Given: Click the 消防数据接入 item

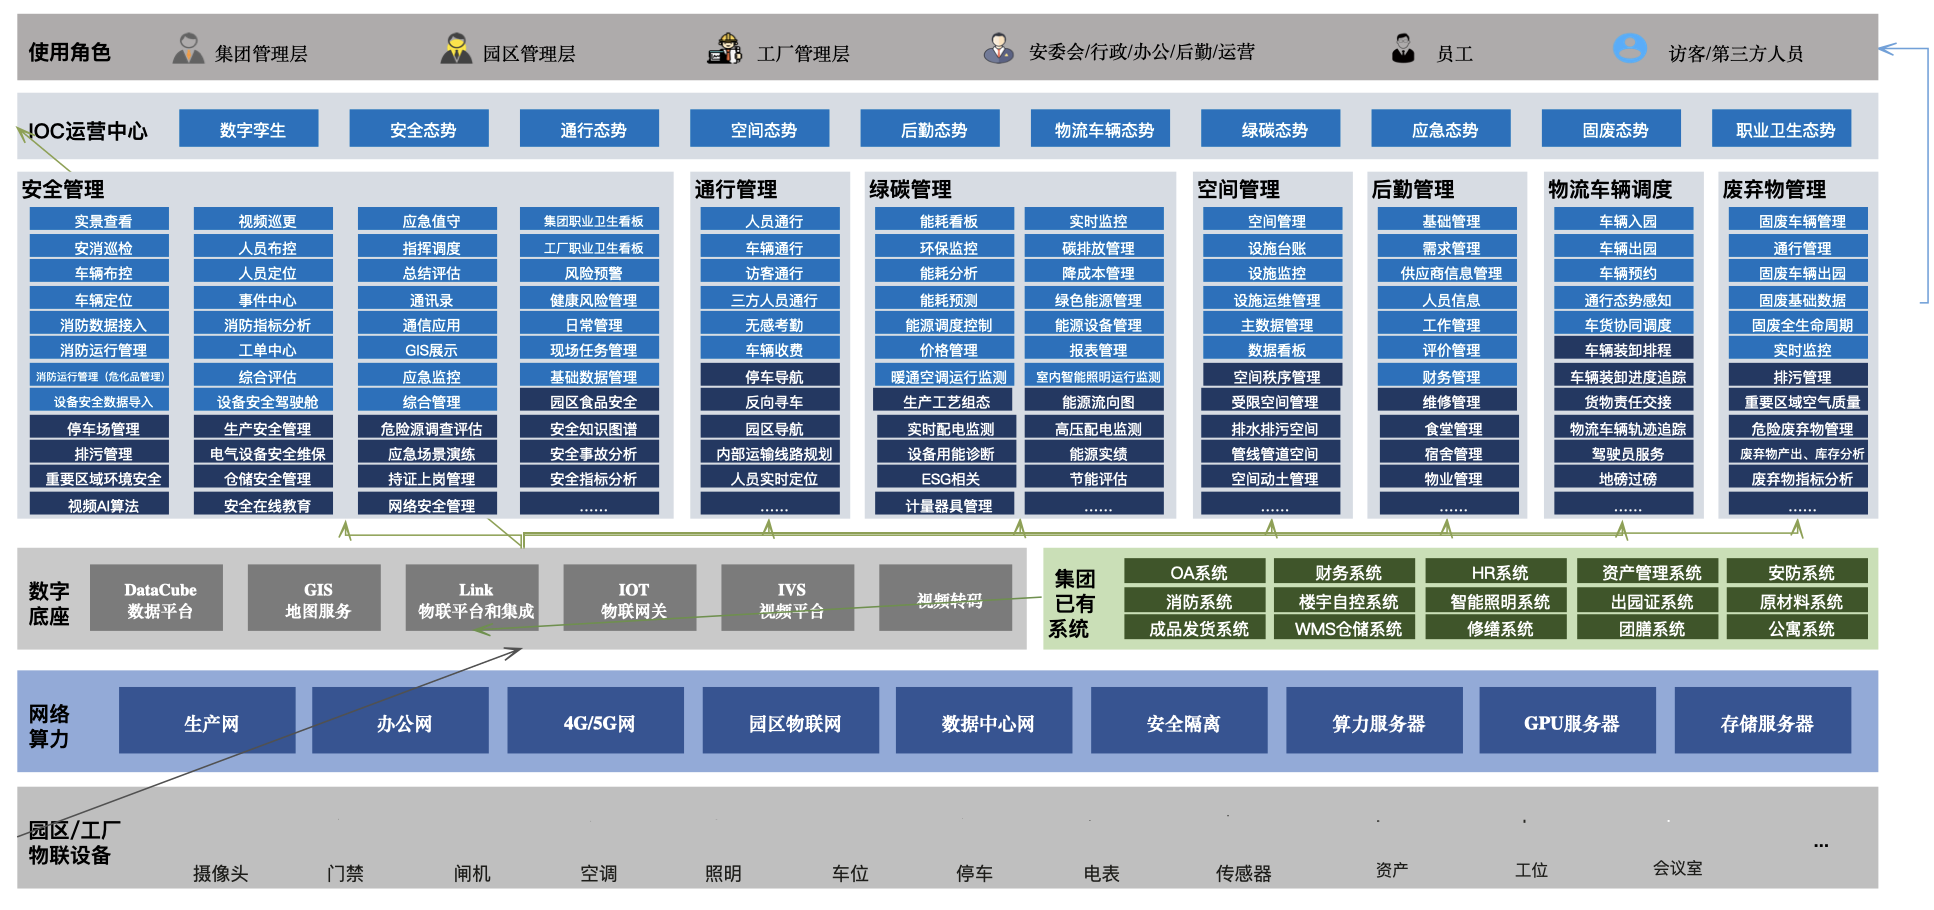Looking at the screenshot, I should 100,324.
